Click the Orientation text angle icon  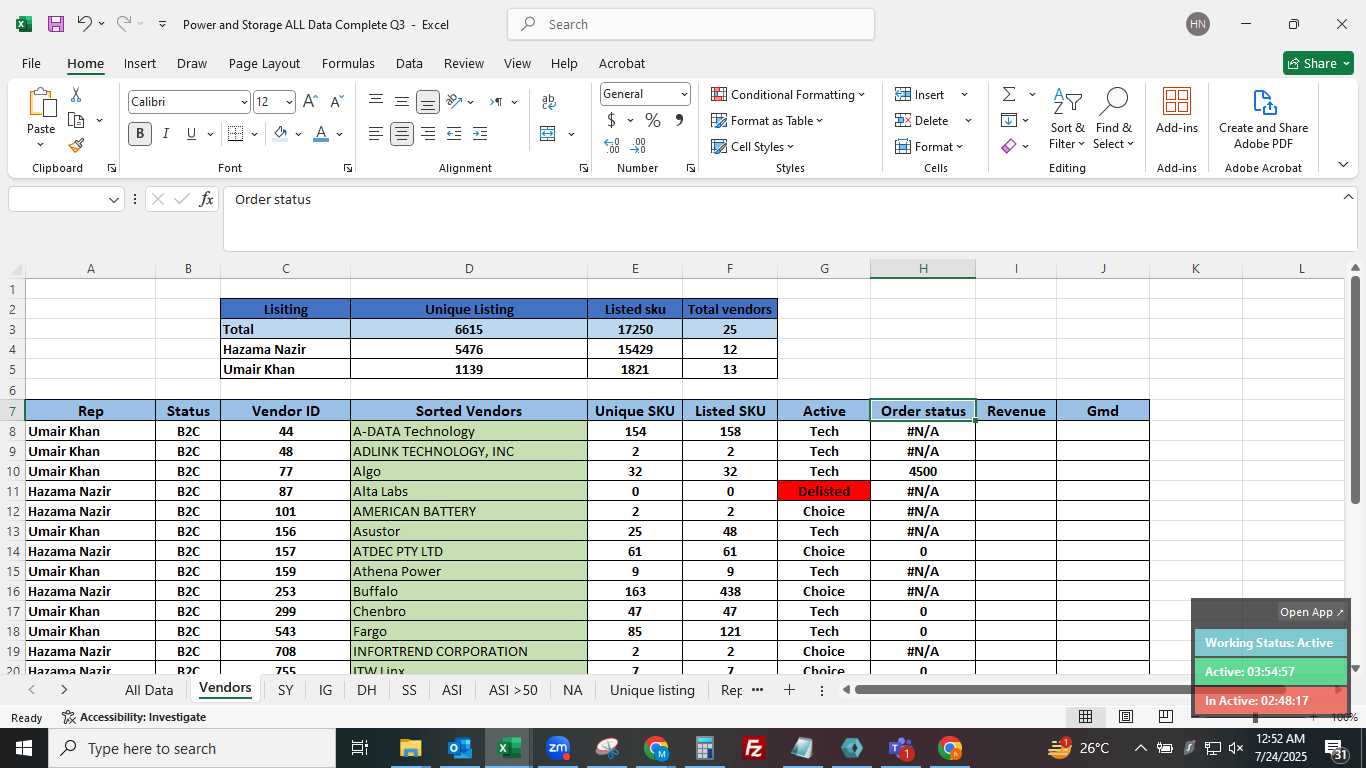pyautogui.click(x=454, y=101)
